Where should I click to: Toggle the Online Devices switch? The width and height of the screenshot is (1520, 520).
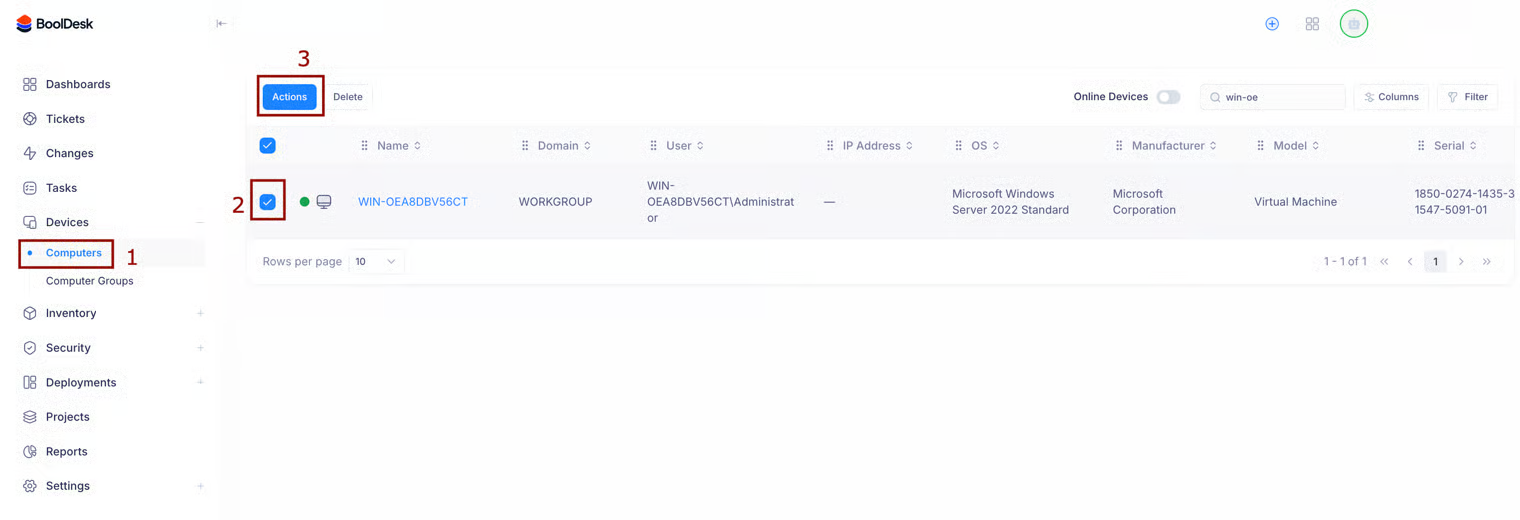1168,97
